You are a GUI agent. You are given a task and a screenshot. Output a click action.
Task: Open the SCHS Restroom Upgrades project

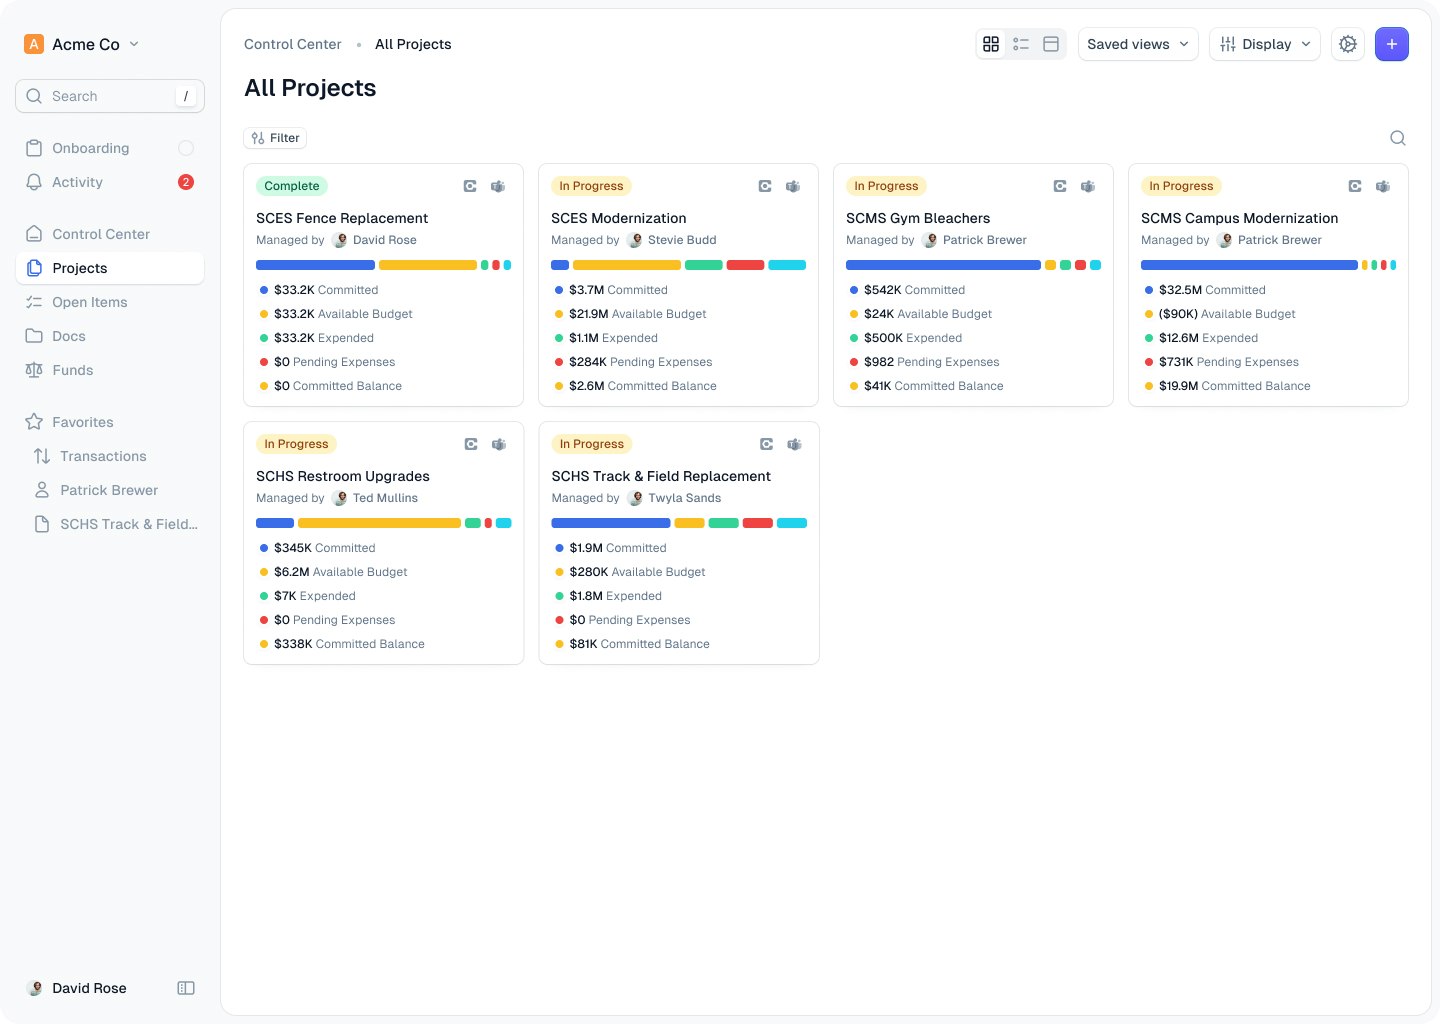point(343,476)
